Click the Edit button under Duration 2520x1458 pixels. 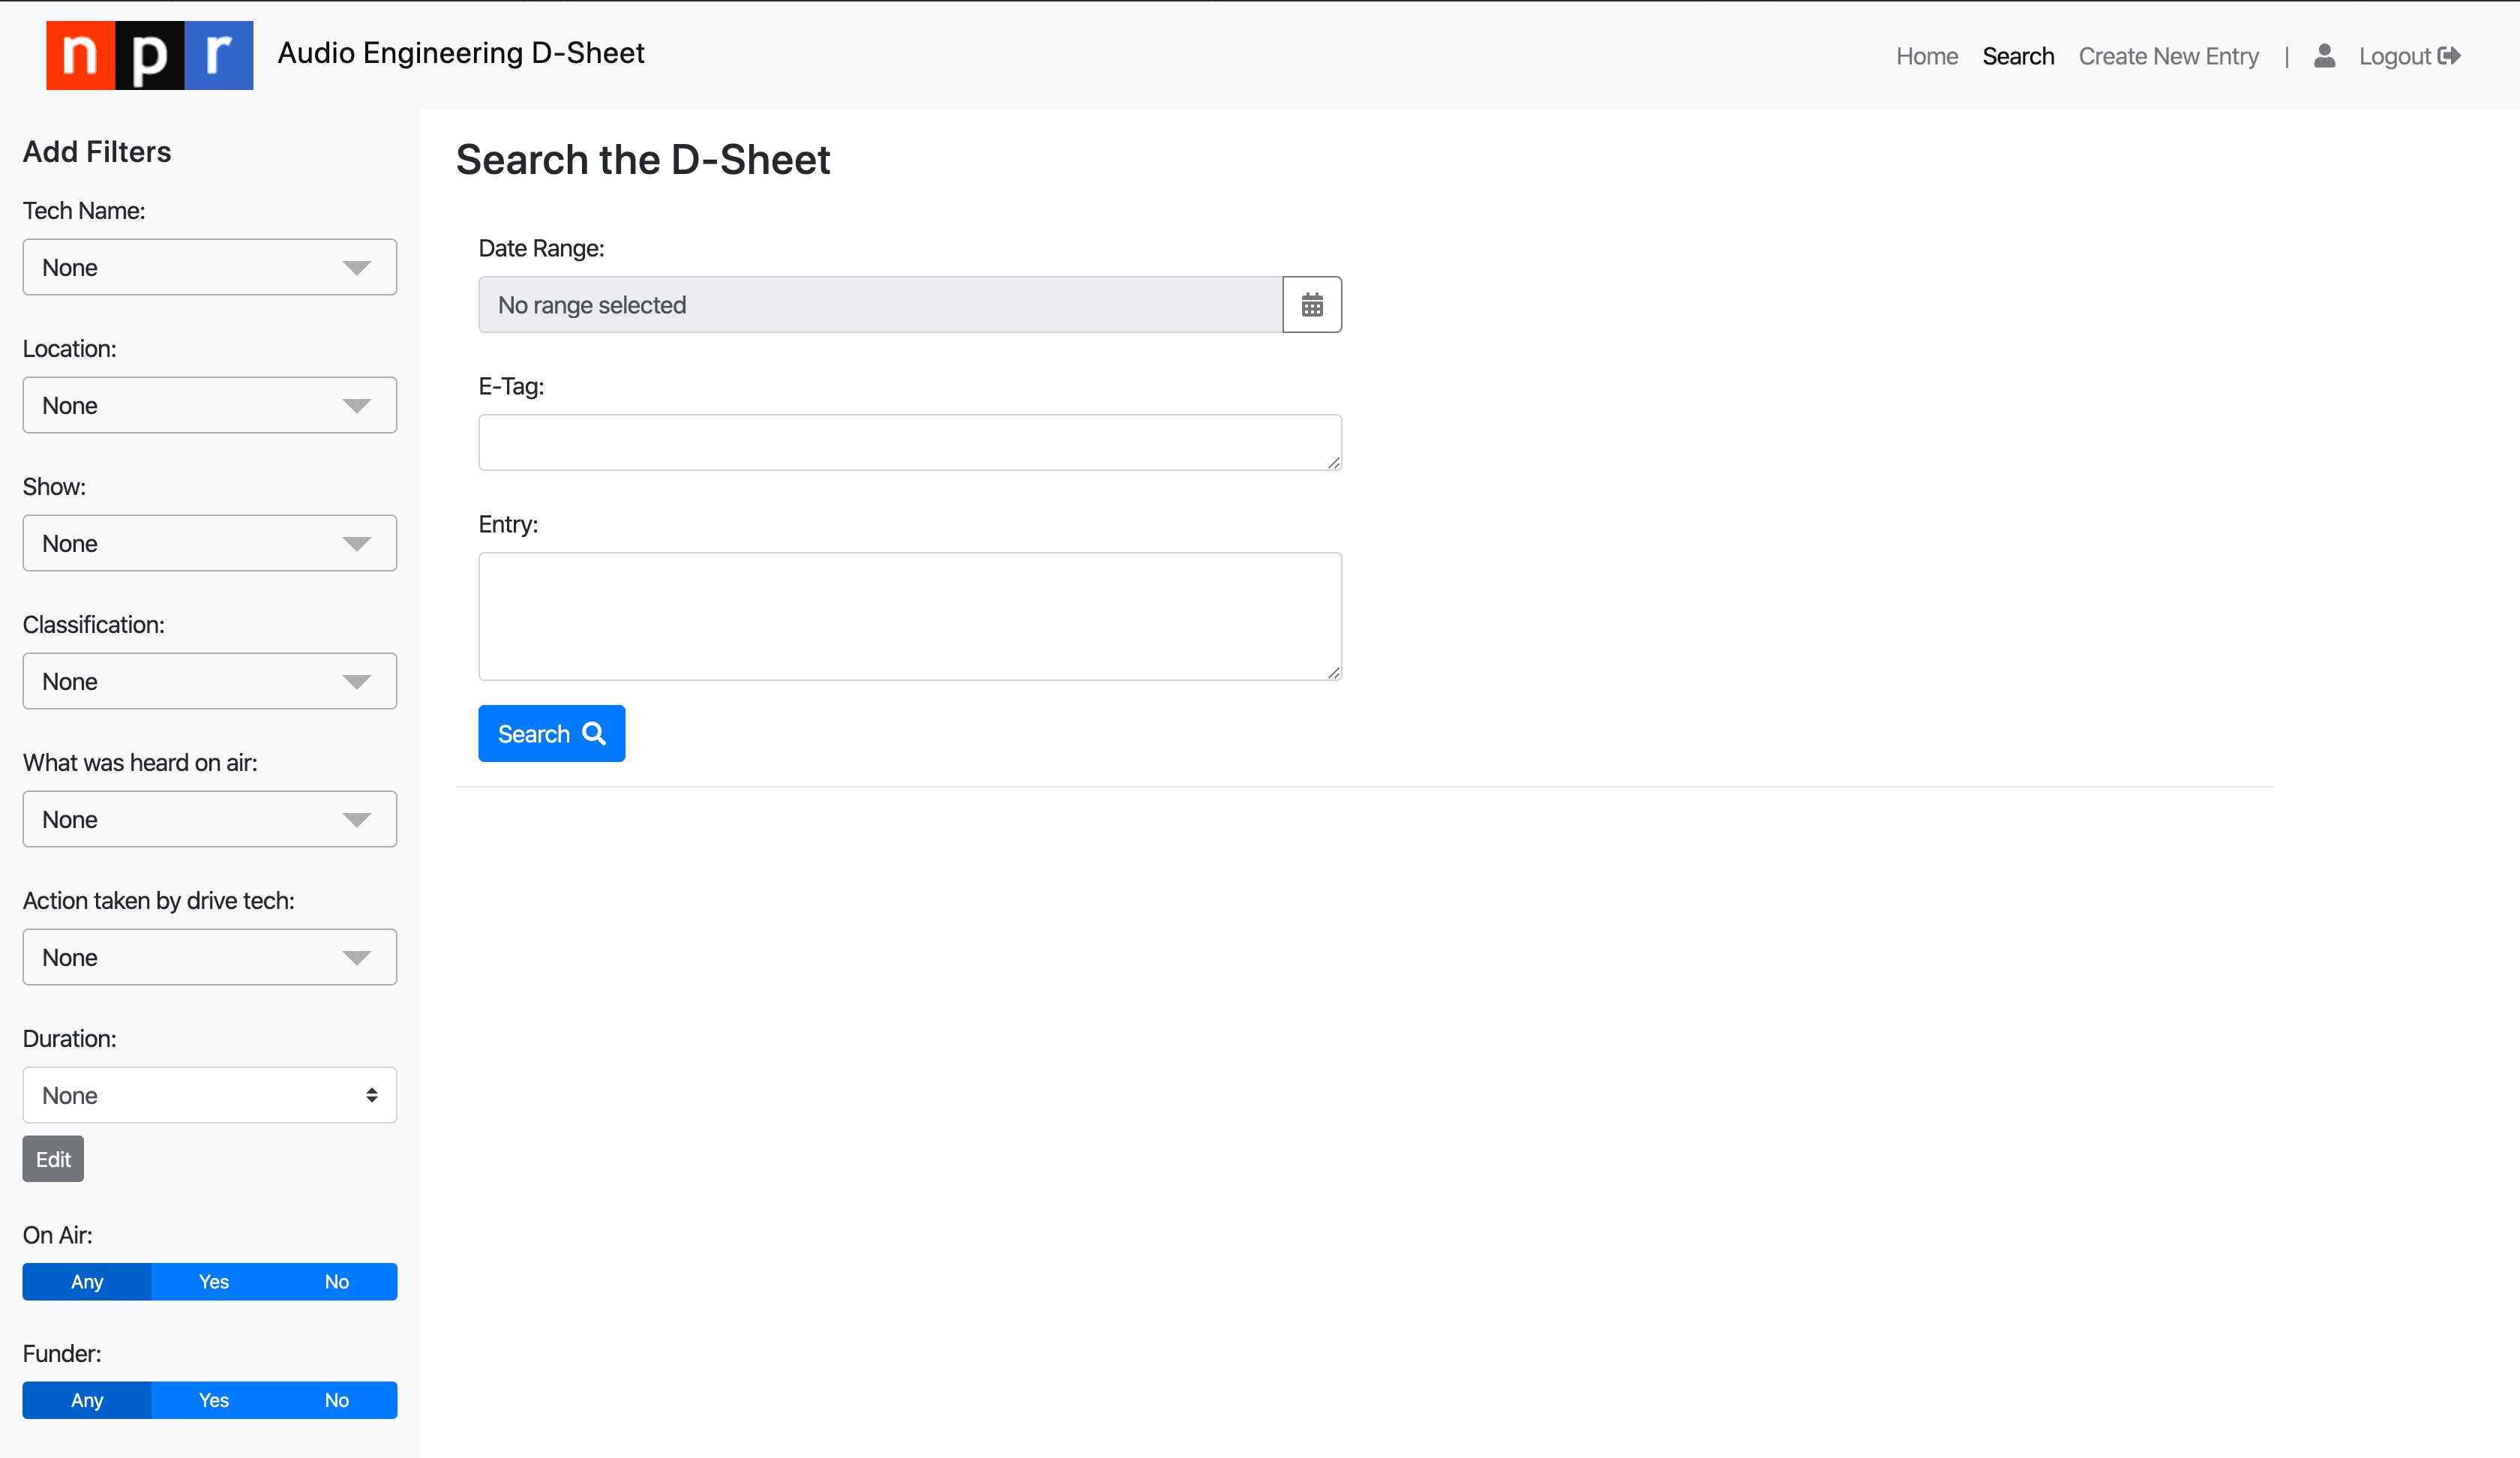[53, 1159]
